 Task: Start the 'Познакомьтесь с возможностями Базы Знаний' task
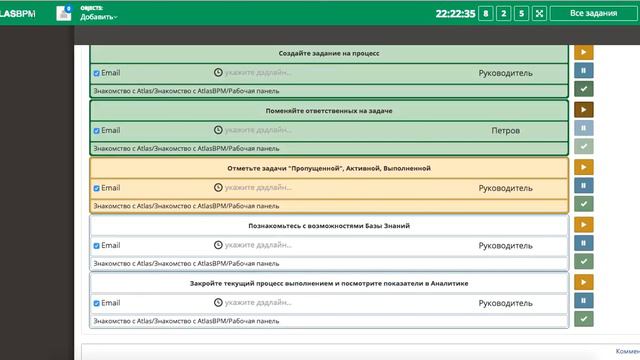584,225
